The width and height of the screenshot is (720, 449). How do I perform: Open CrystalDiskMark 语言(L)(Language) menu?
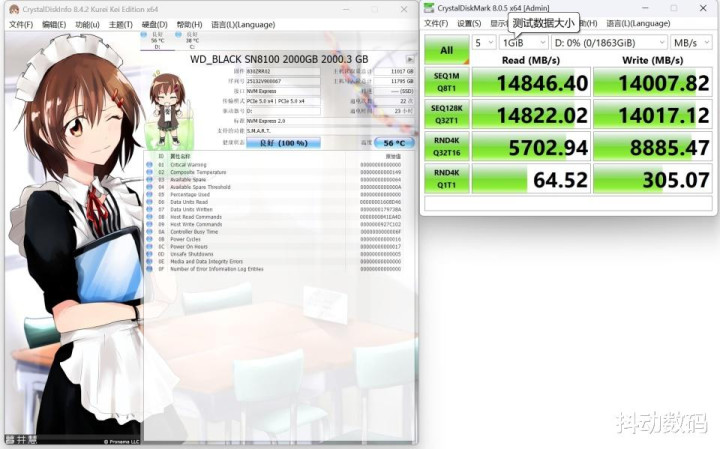tap(638, 23)
